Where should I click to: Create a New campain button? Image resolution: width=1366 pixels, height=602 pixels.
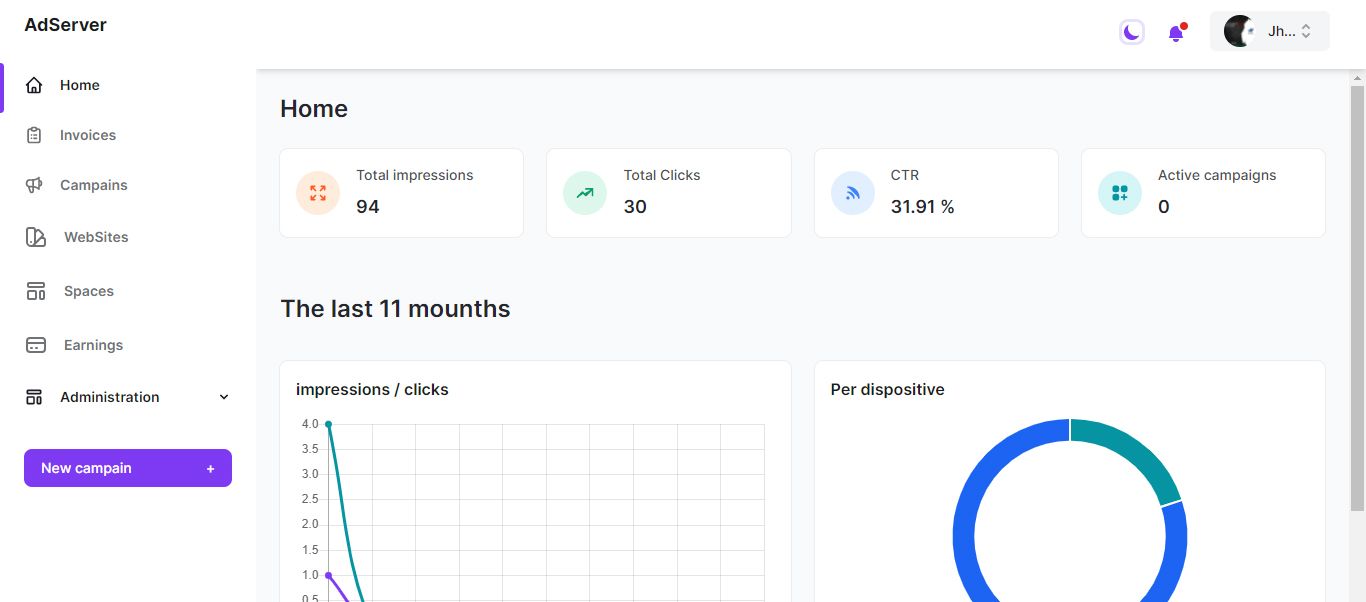click(128, 468)
